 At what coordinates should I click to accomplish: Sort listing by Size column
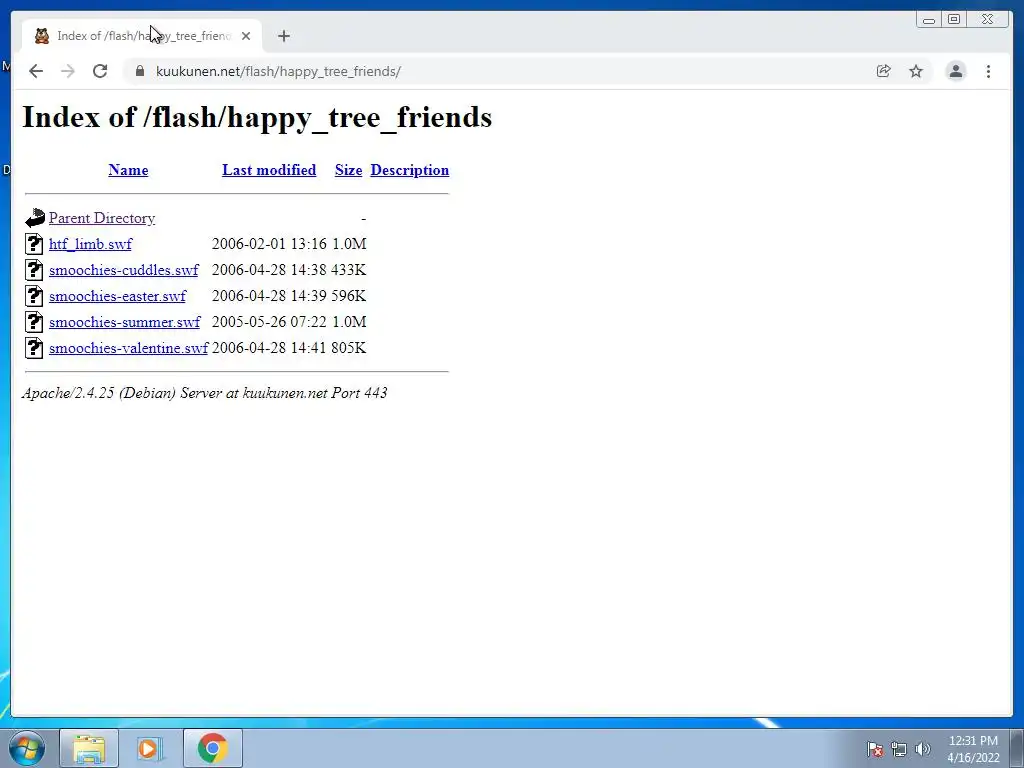click(x=349, y=170)
